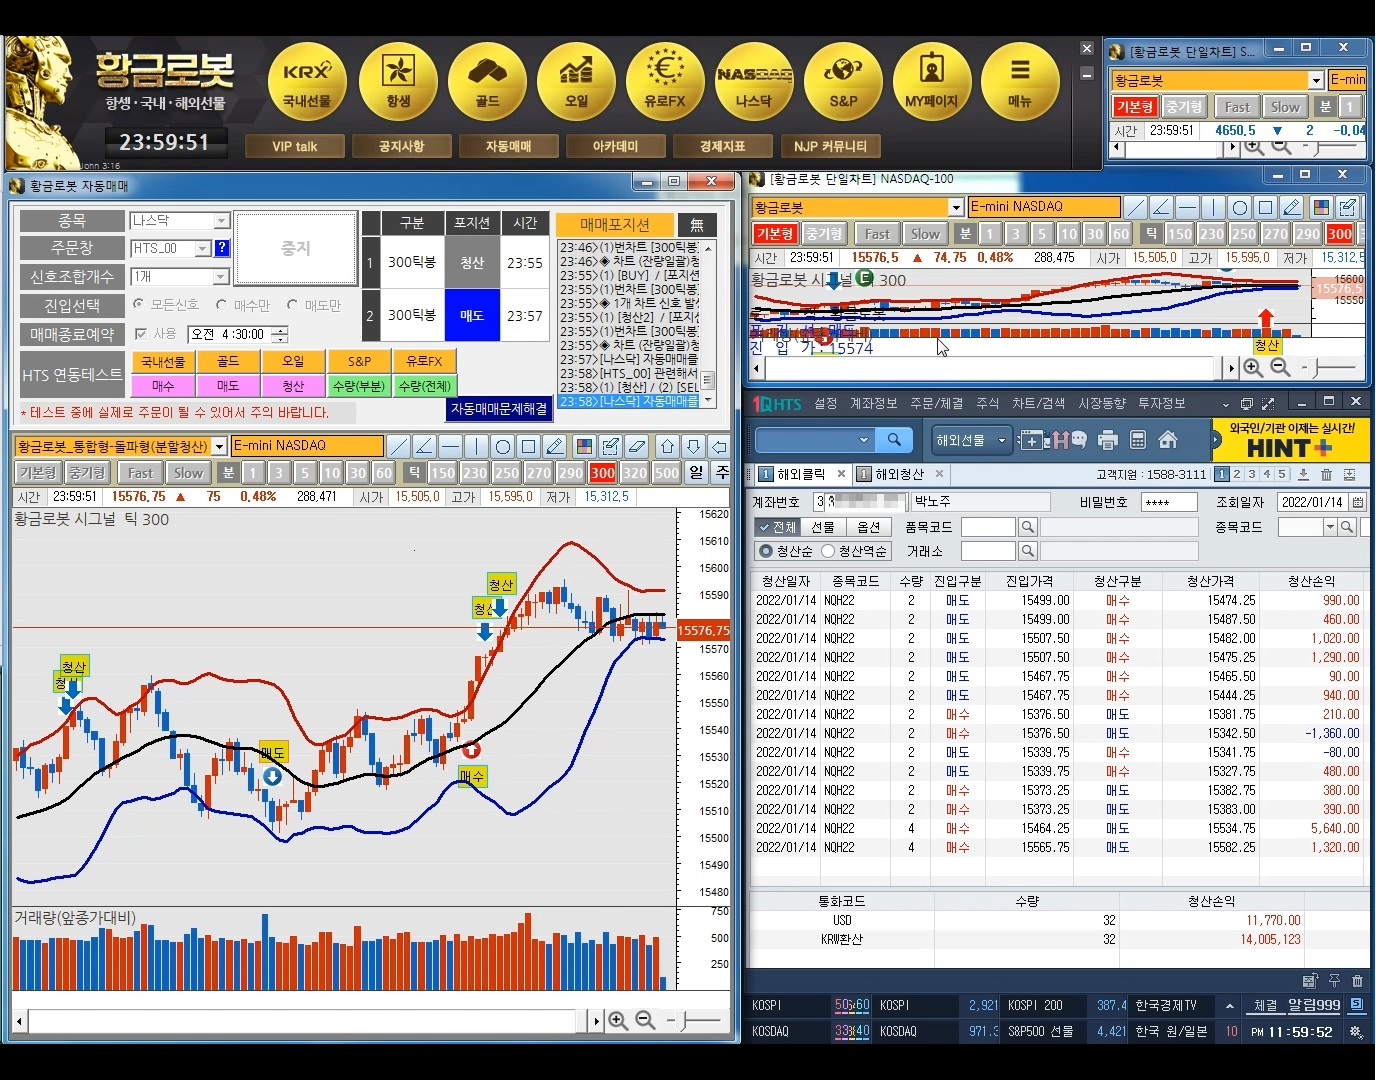Click 중지 stop button in 자동매매
1376x1080 pixels.
pos(295,247)
